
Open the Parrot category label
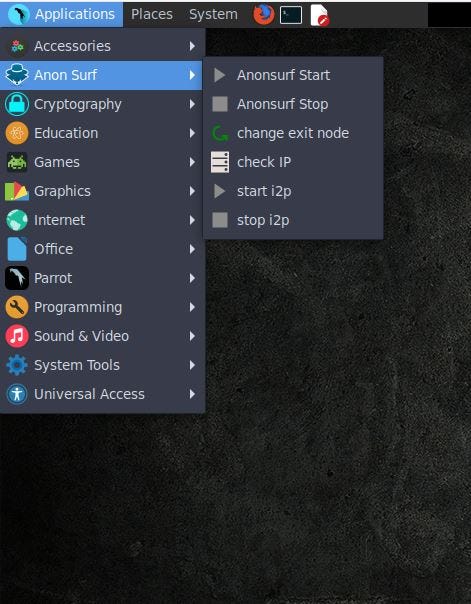coord(53,278)
